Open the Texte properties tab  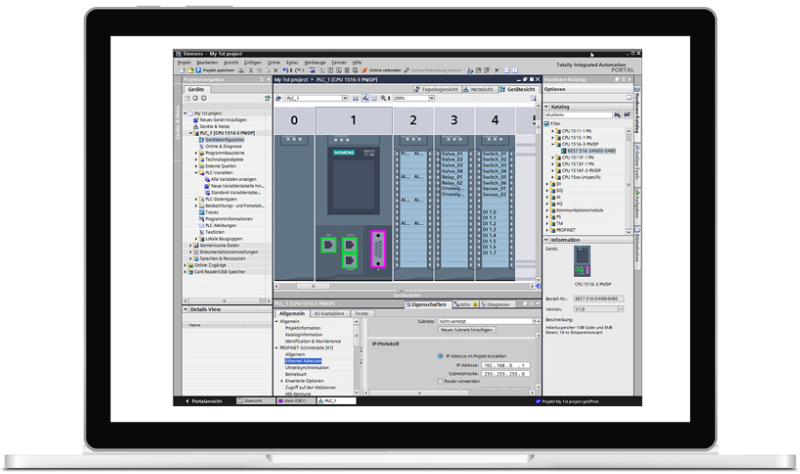tap(361, 313)
